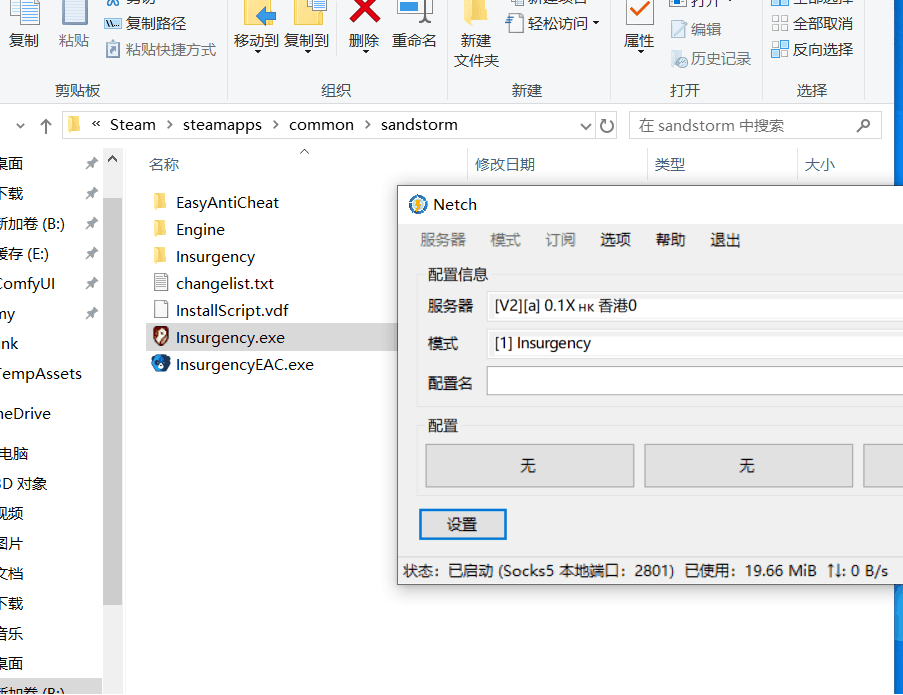The height and width of the screenshot is (695, 903).
Task: Click the red Delete (删除) icon
Action: click(x=365, y=10)
